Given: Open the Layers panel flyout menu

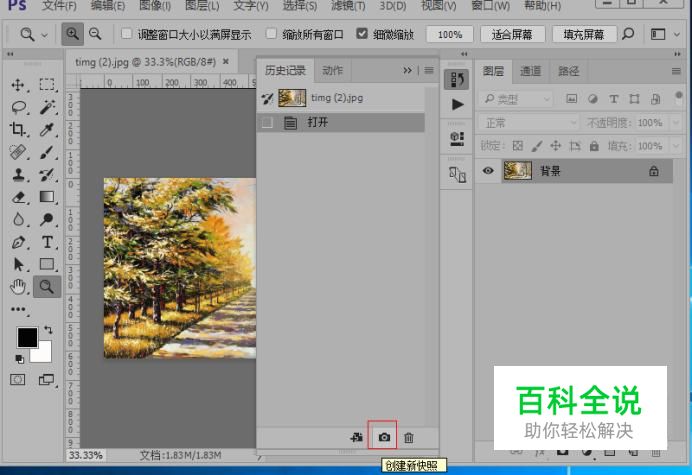Looking at the screenshot, I should click(676, 71).
